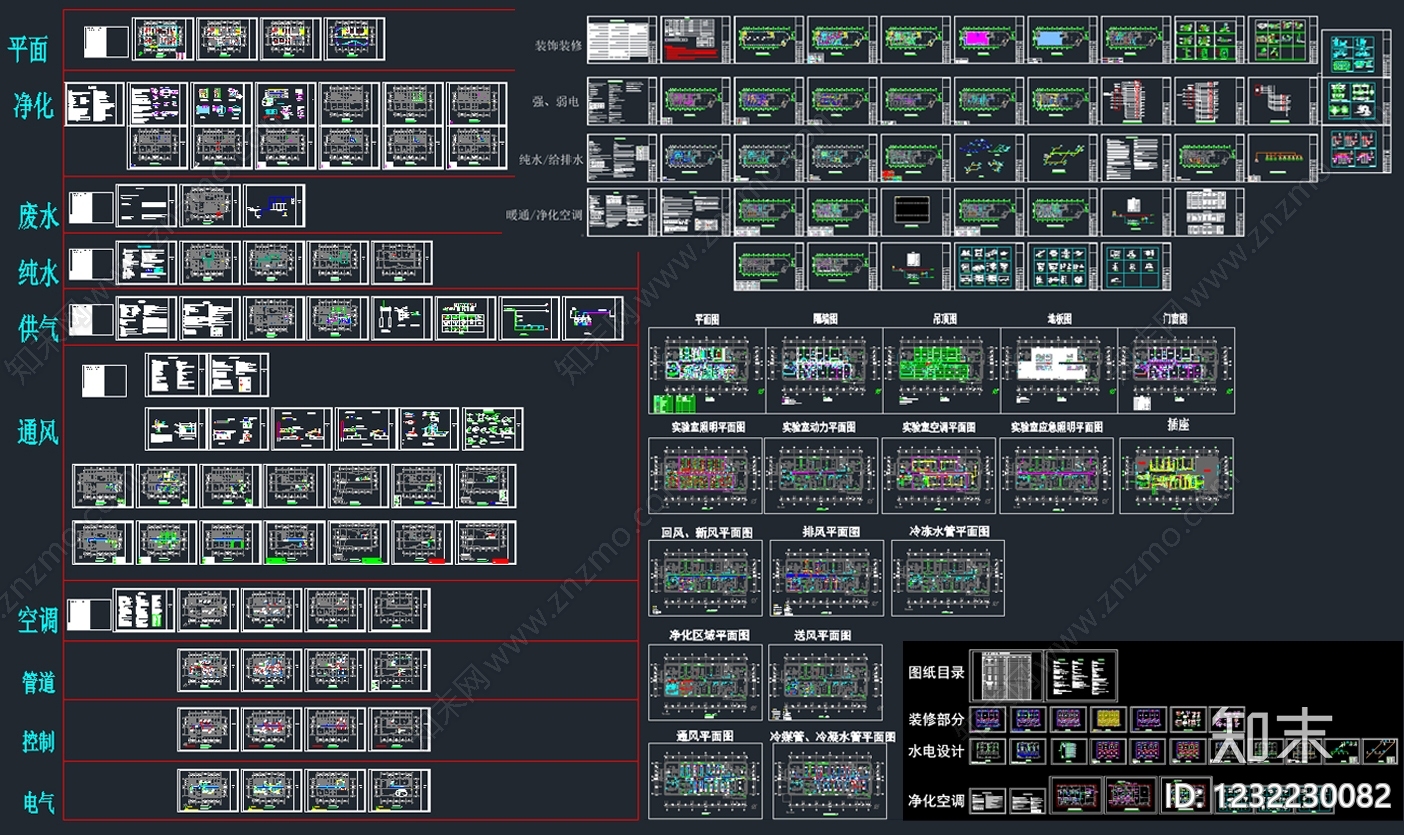Viewport: 1404px width, 835px height.
Task: Click the 回风、新风平面图 title
Action: (x=705, y=533)
